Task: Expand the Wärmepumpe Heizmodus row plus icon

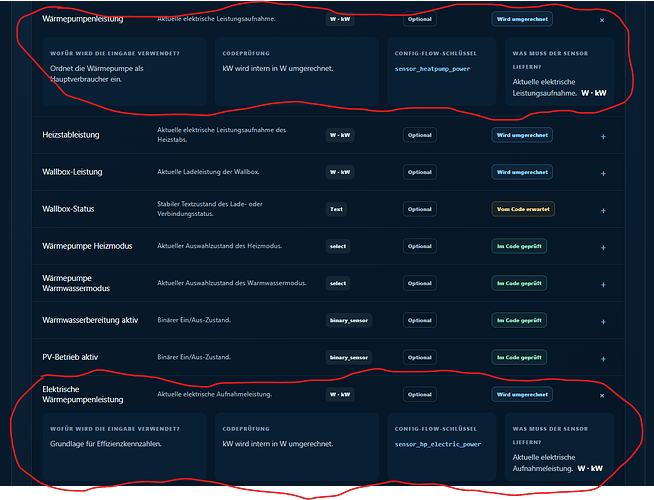Action: coord(603,248)
